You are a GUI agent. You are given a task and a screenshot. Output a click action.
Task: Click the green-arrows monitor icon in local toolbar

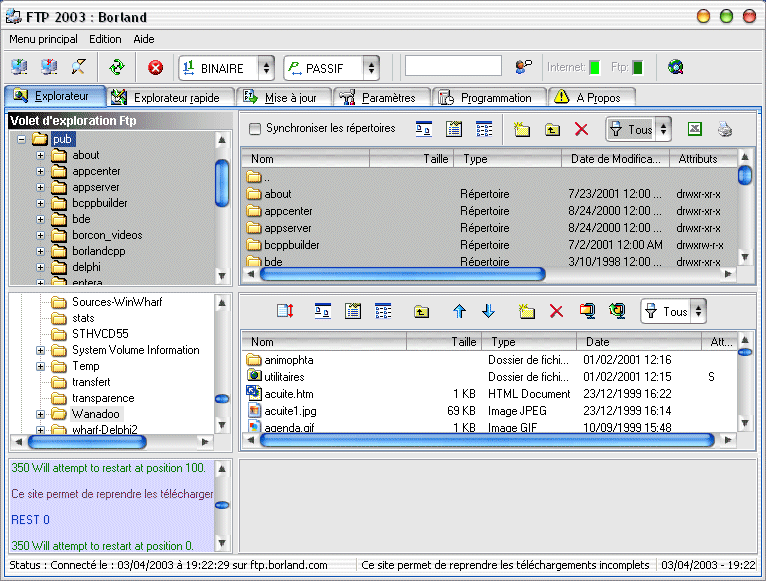617,311
